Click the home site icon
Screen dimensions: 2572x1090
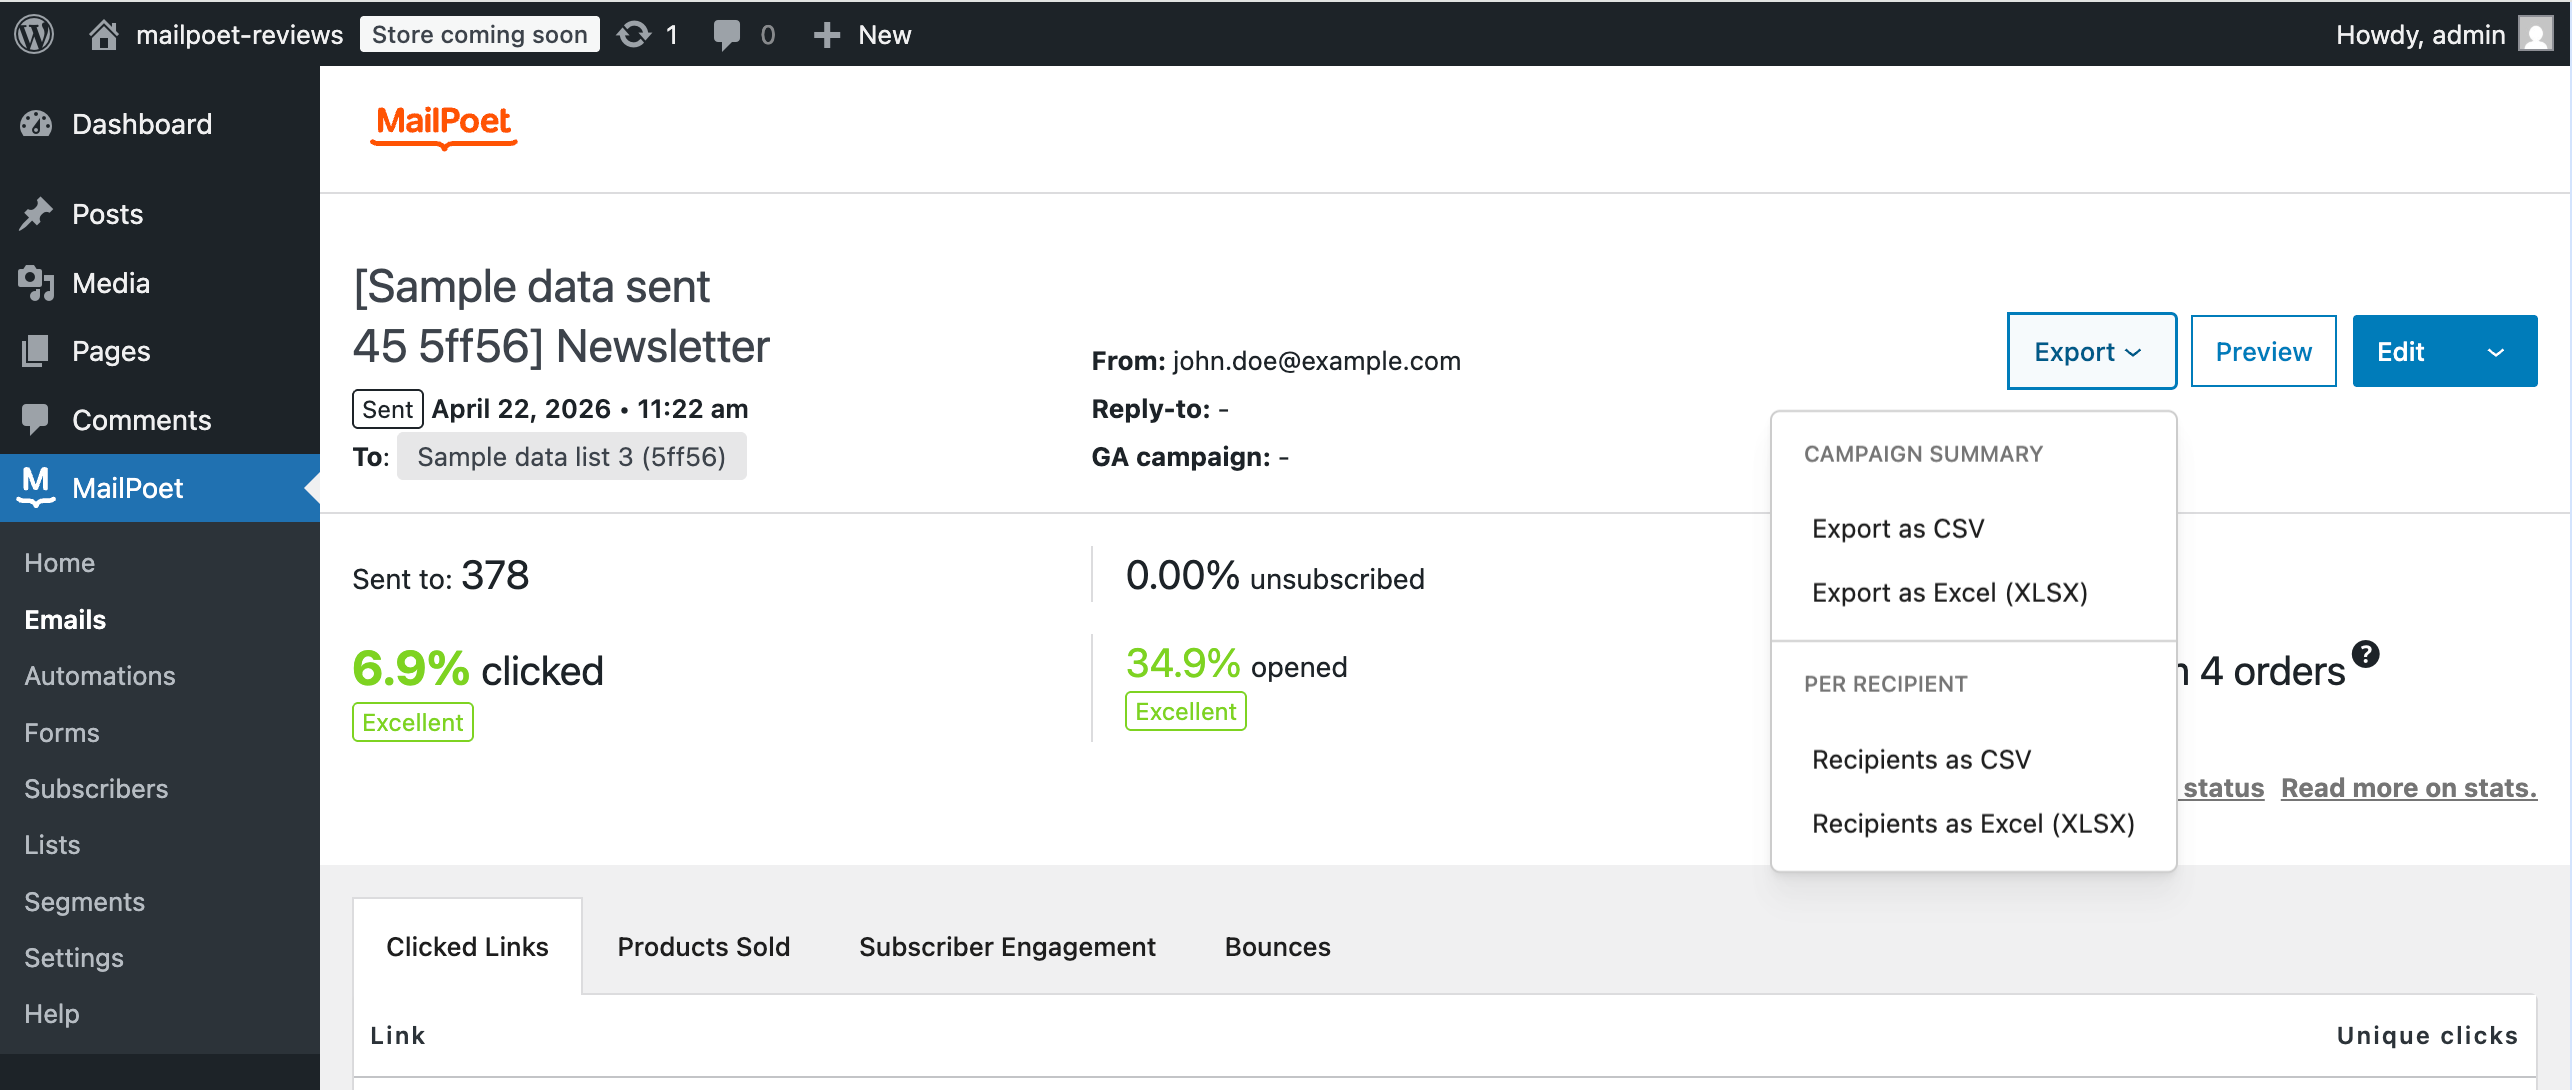click(x=103, y=35)
